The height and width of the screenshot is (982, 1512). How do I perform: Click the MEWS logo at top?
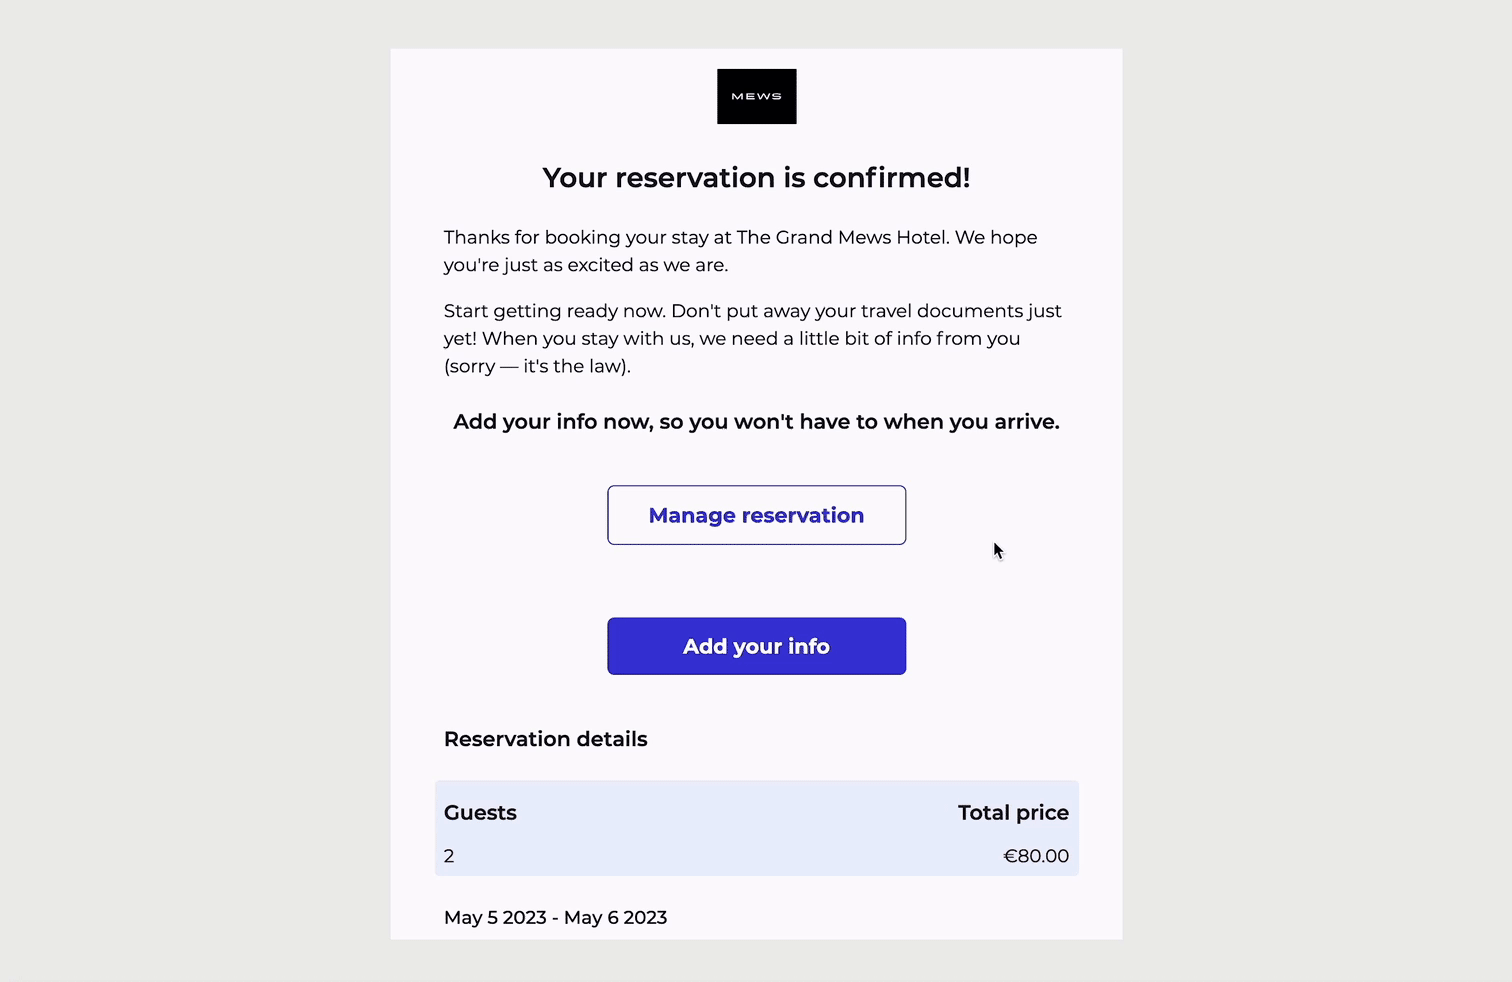point(757,96)
